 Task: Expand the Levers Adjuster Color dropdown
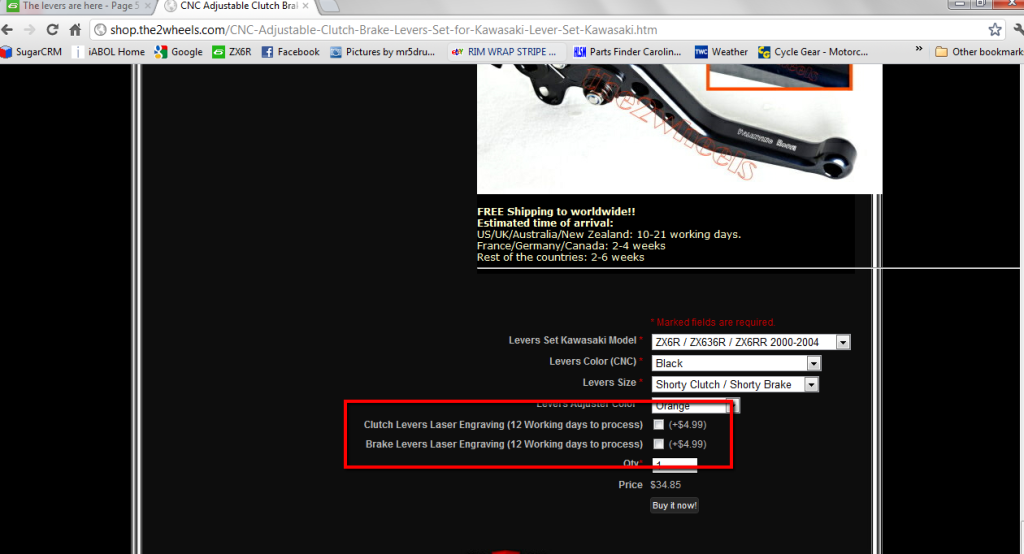[732, 405]
